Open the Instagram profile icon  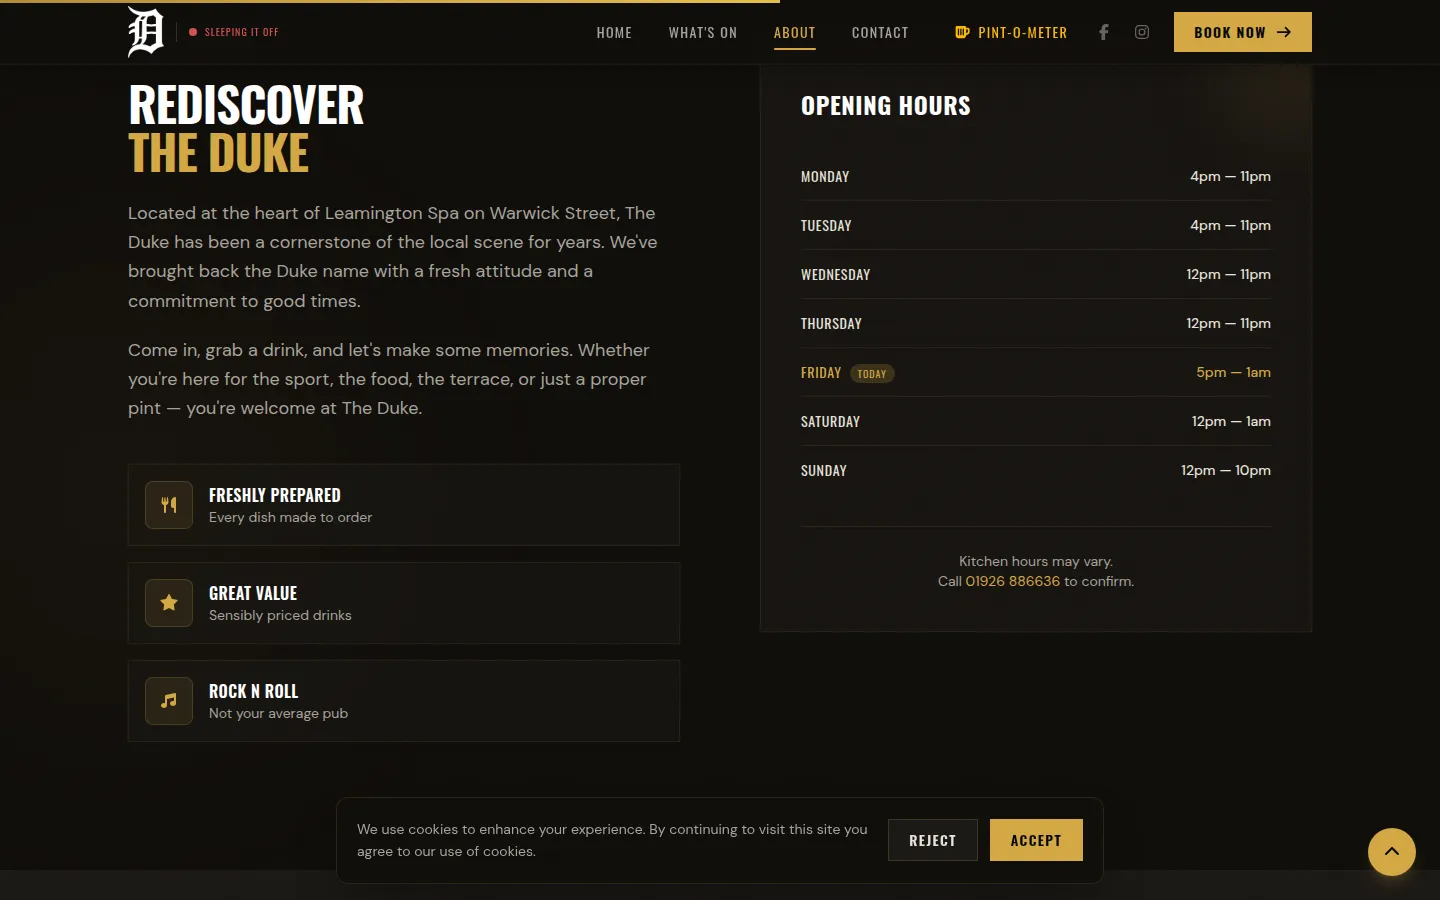click(x=1142, y=32)
